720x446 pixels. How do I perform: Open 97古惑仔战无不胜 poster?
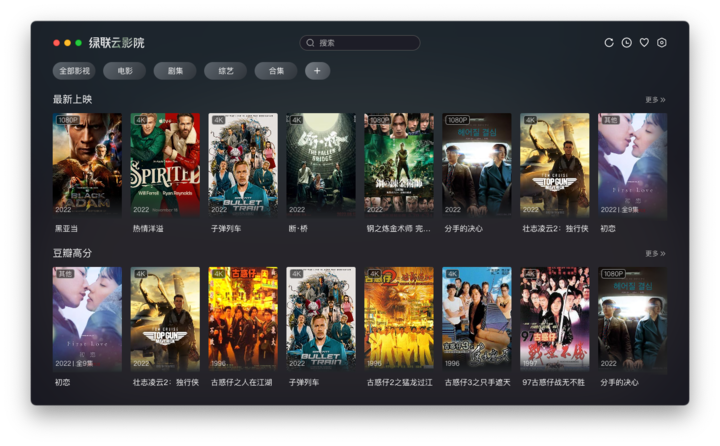click(555, 319)
